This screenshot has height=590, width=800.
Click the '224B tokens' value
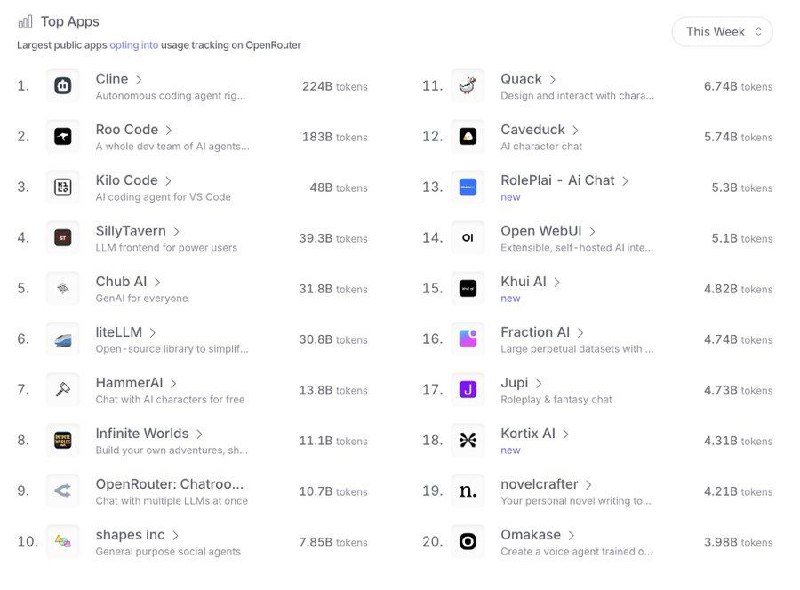pos(335,87)
